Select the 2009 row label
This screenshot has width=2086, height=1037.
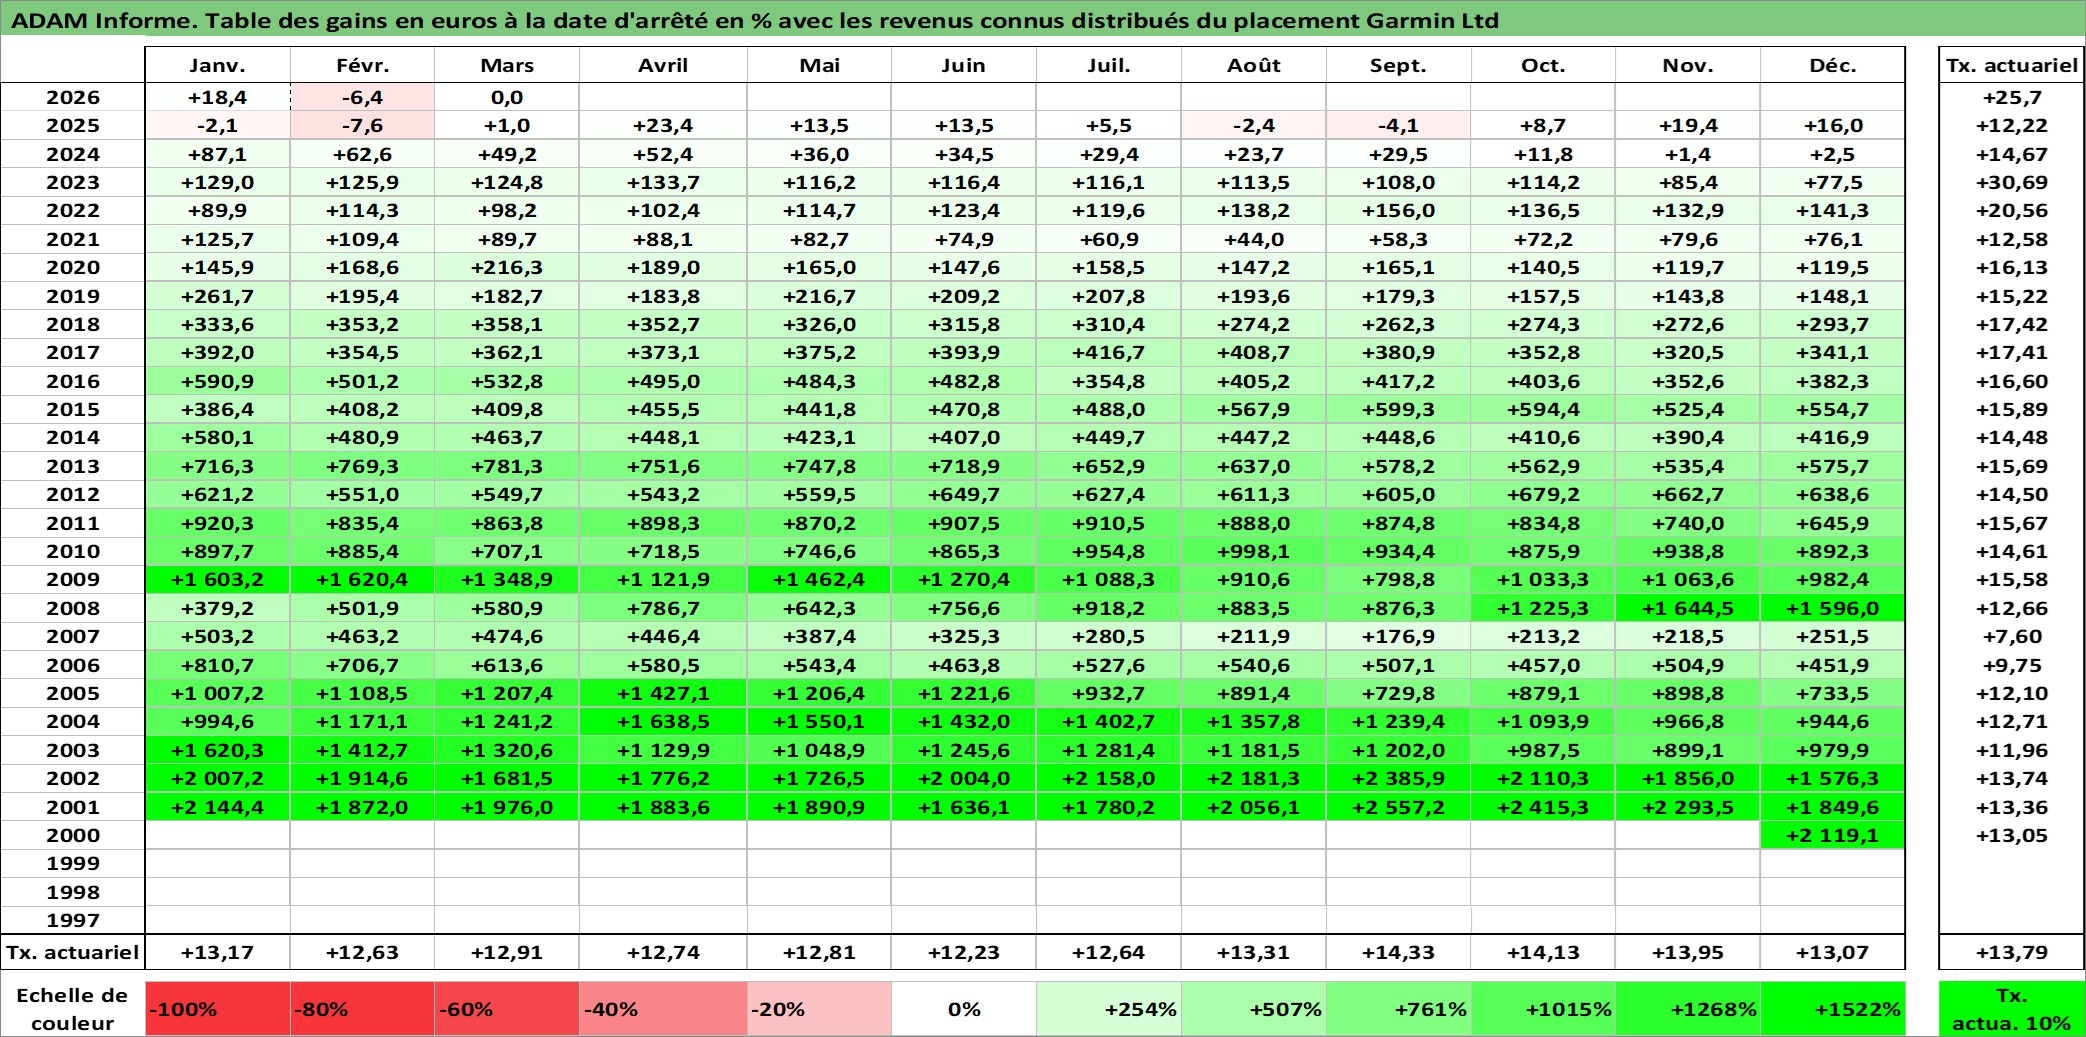point(73,579)
